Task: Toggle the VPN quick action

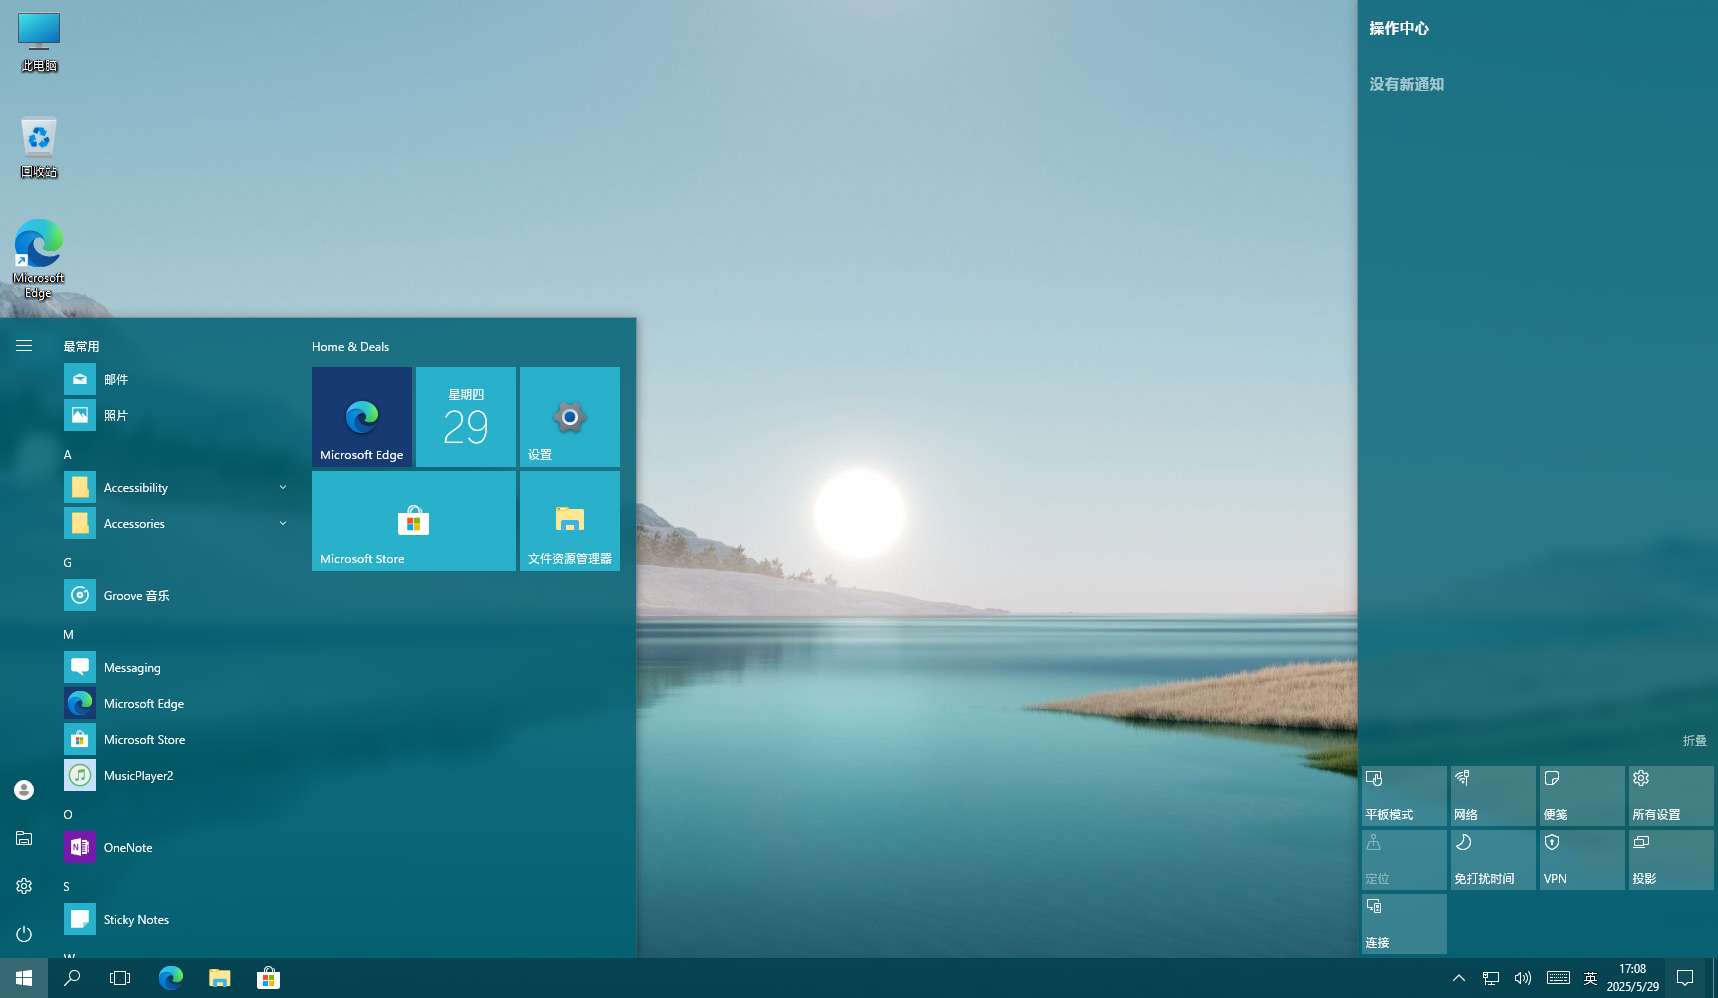Action: (1581, 860)
